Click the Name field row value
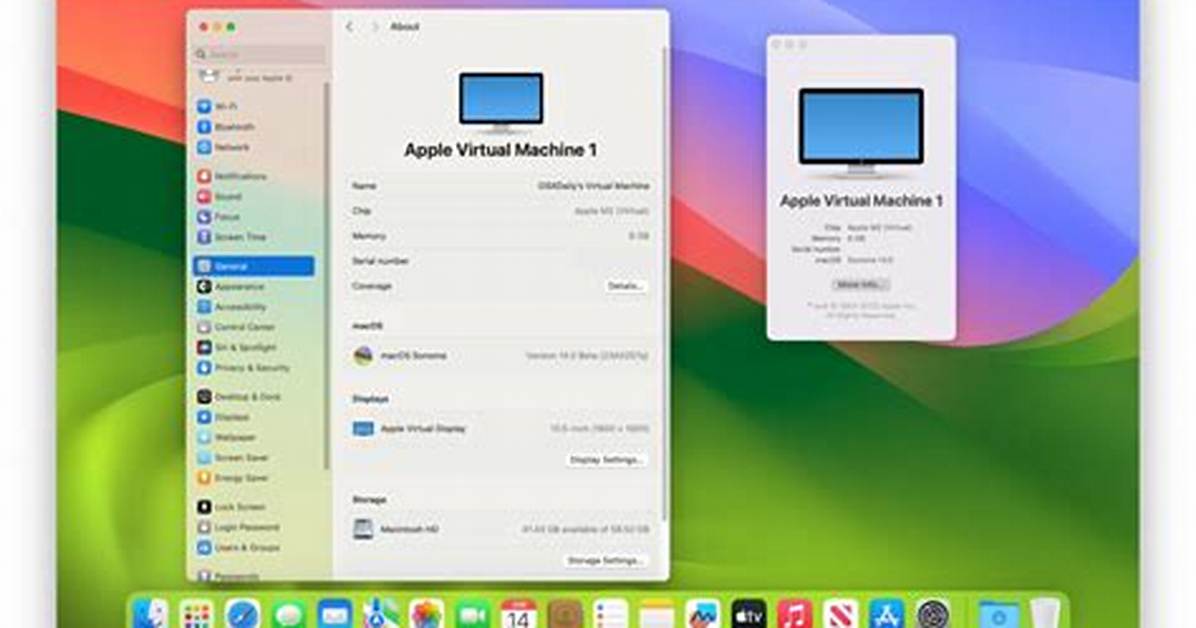This screenshot has width=1196, height=628. (x=593, y=185)
